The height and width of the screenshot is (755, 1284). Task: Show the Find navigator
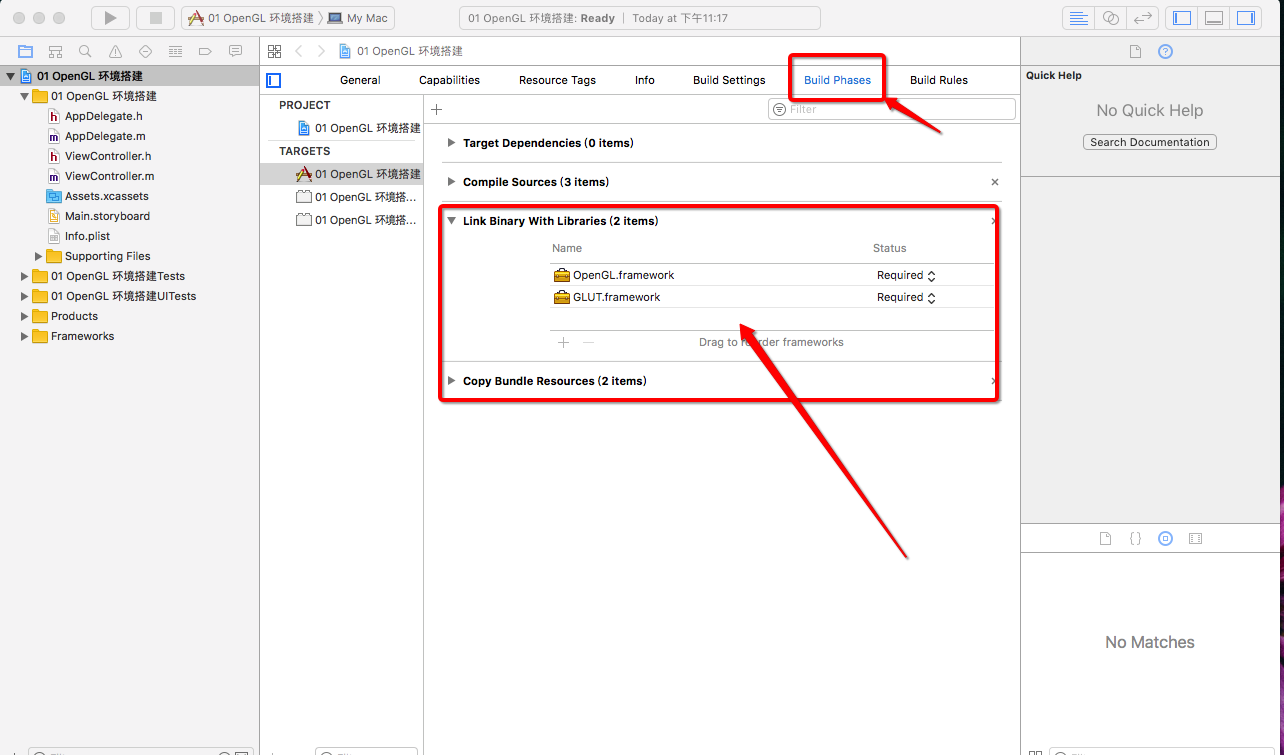pyautogui.click(x=86, y=51)
